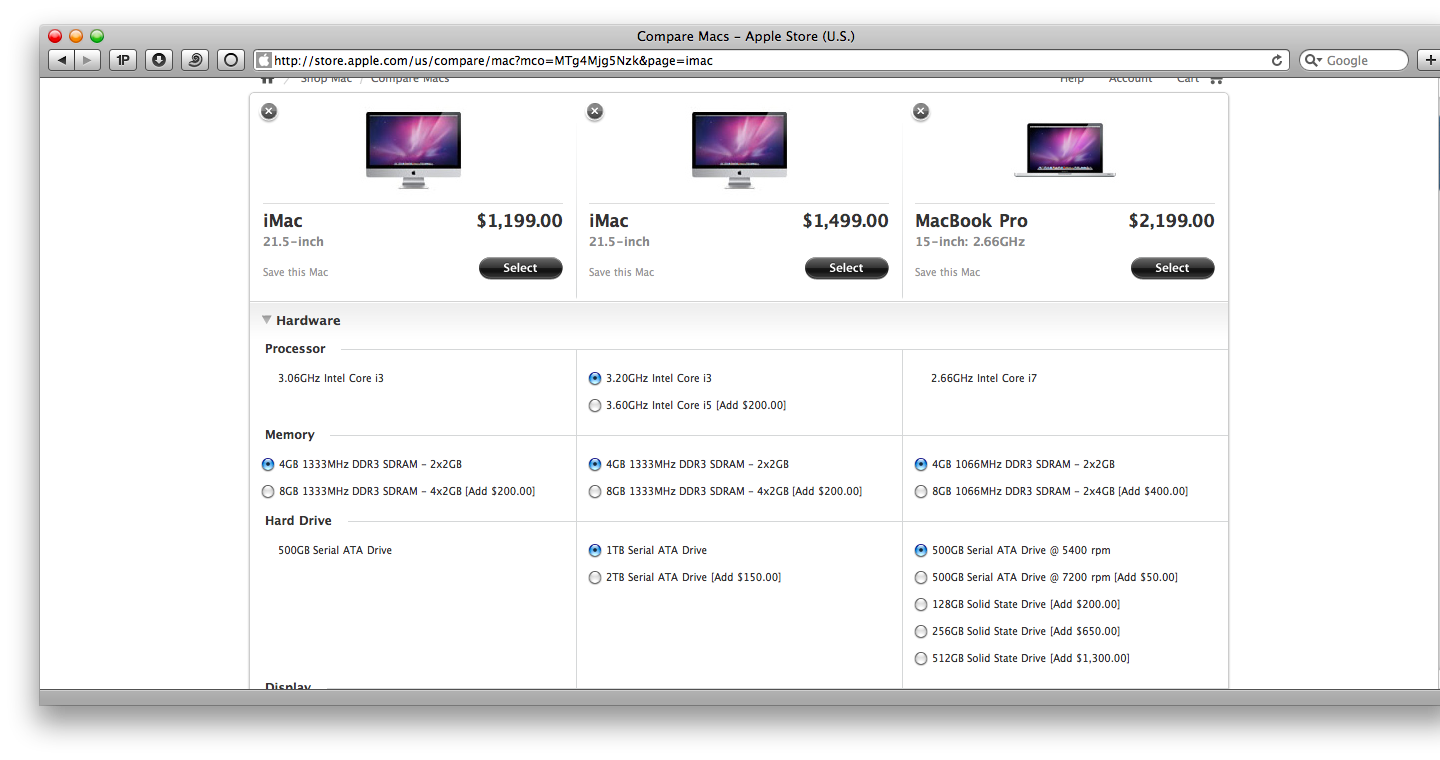
Task: Choose 3.60GHz Intel Core i5 upgrade
Action: pyautogui.click(x=595, y=405)
